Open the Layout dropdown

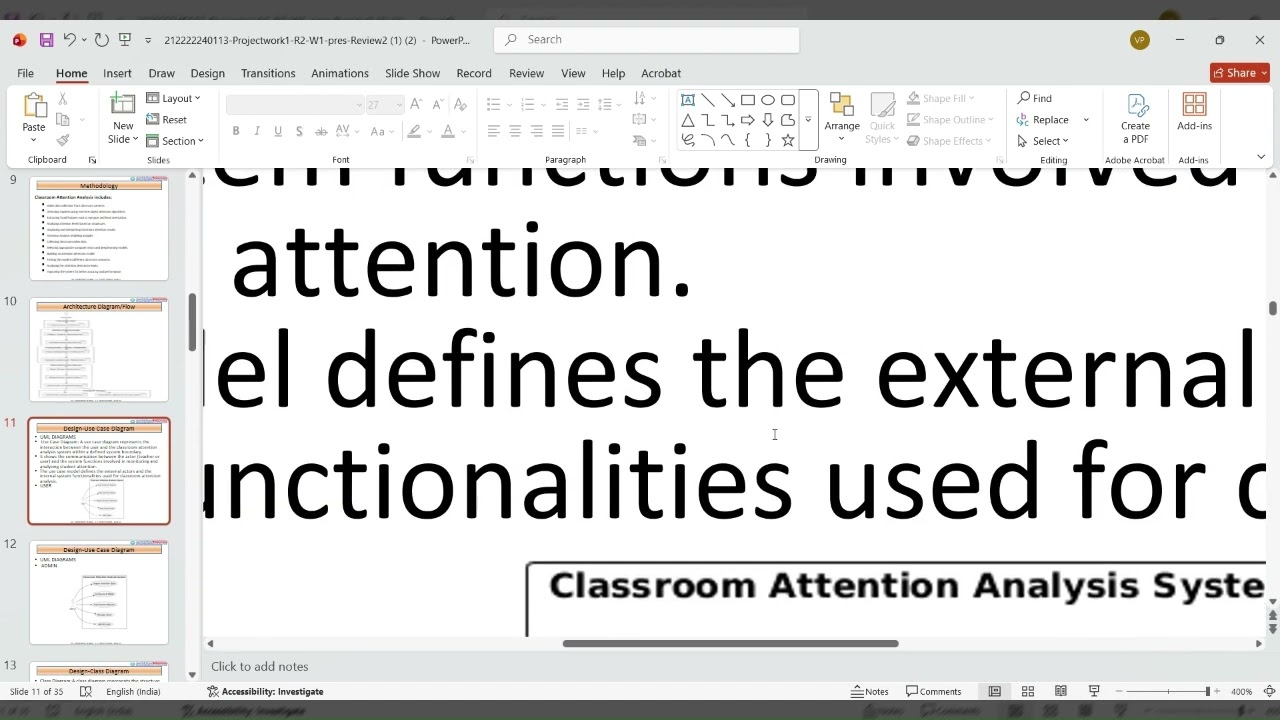click(173, 98)
